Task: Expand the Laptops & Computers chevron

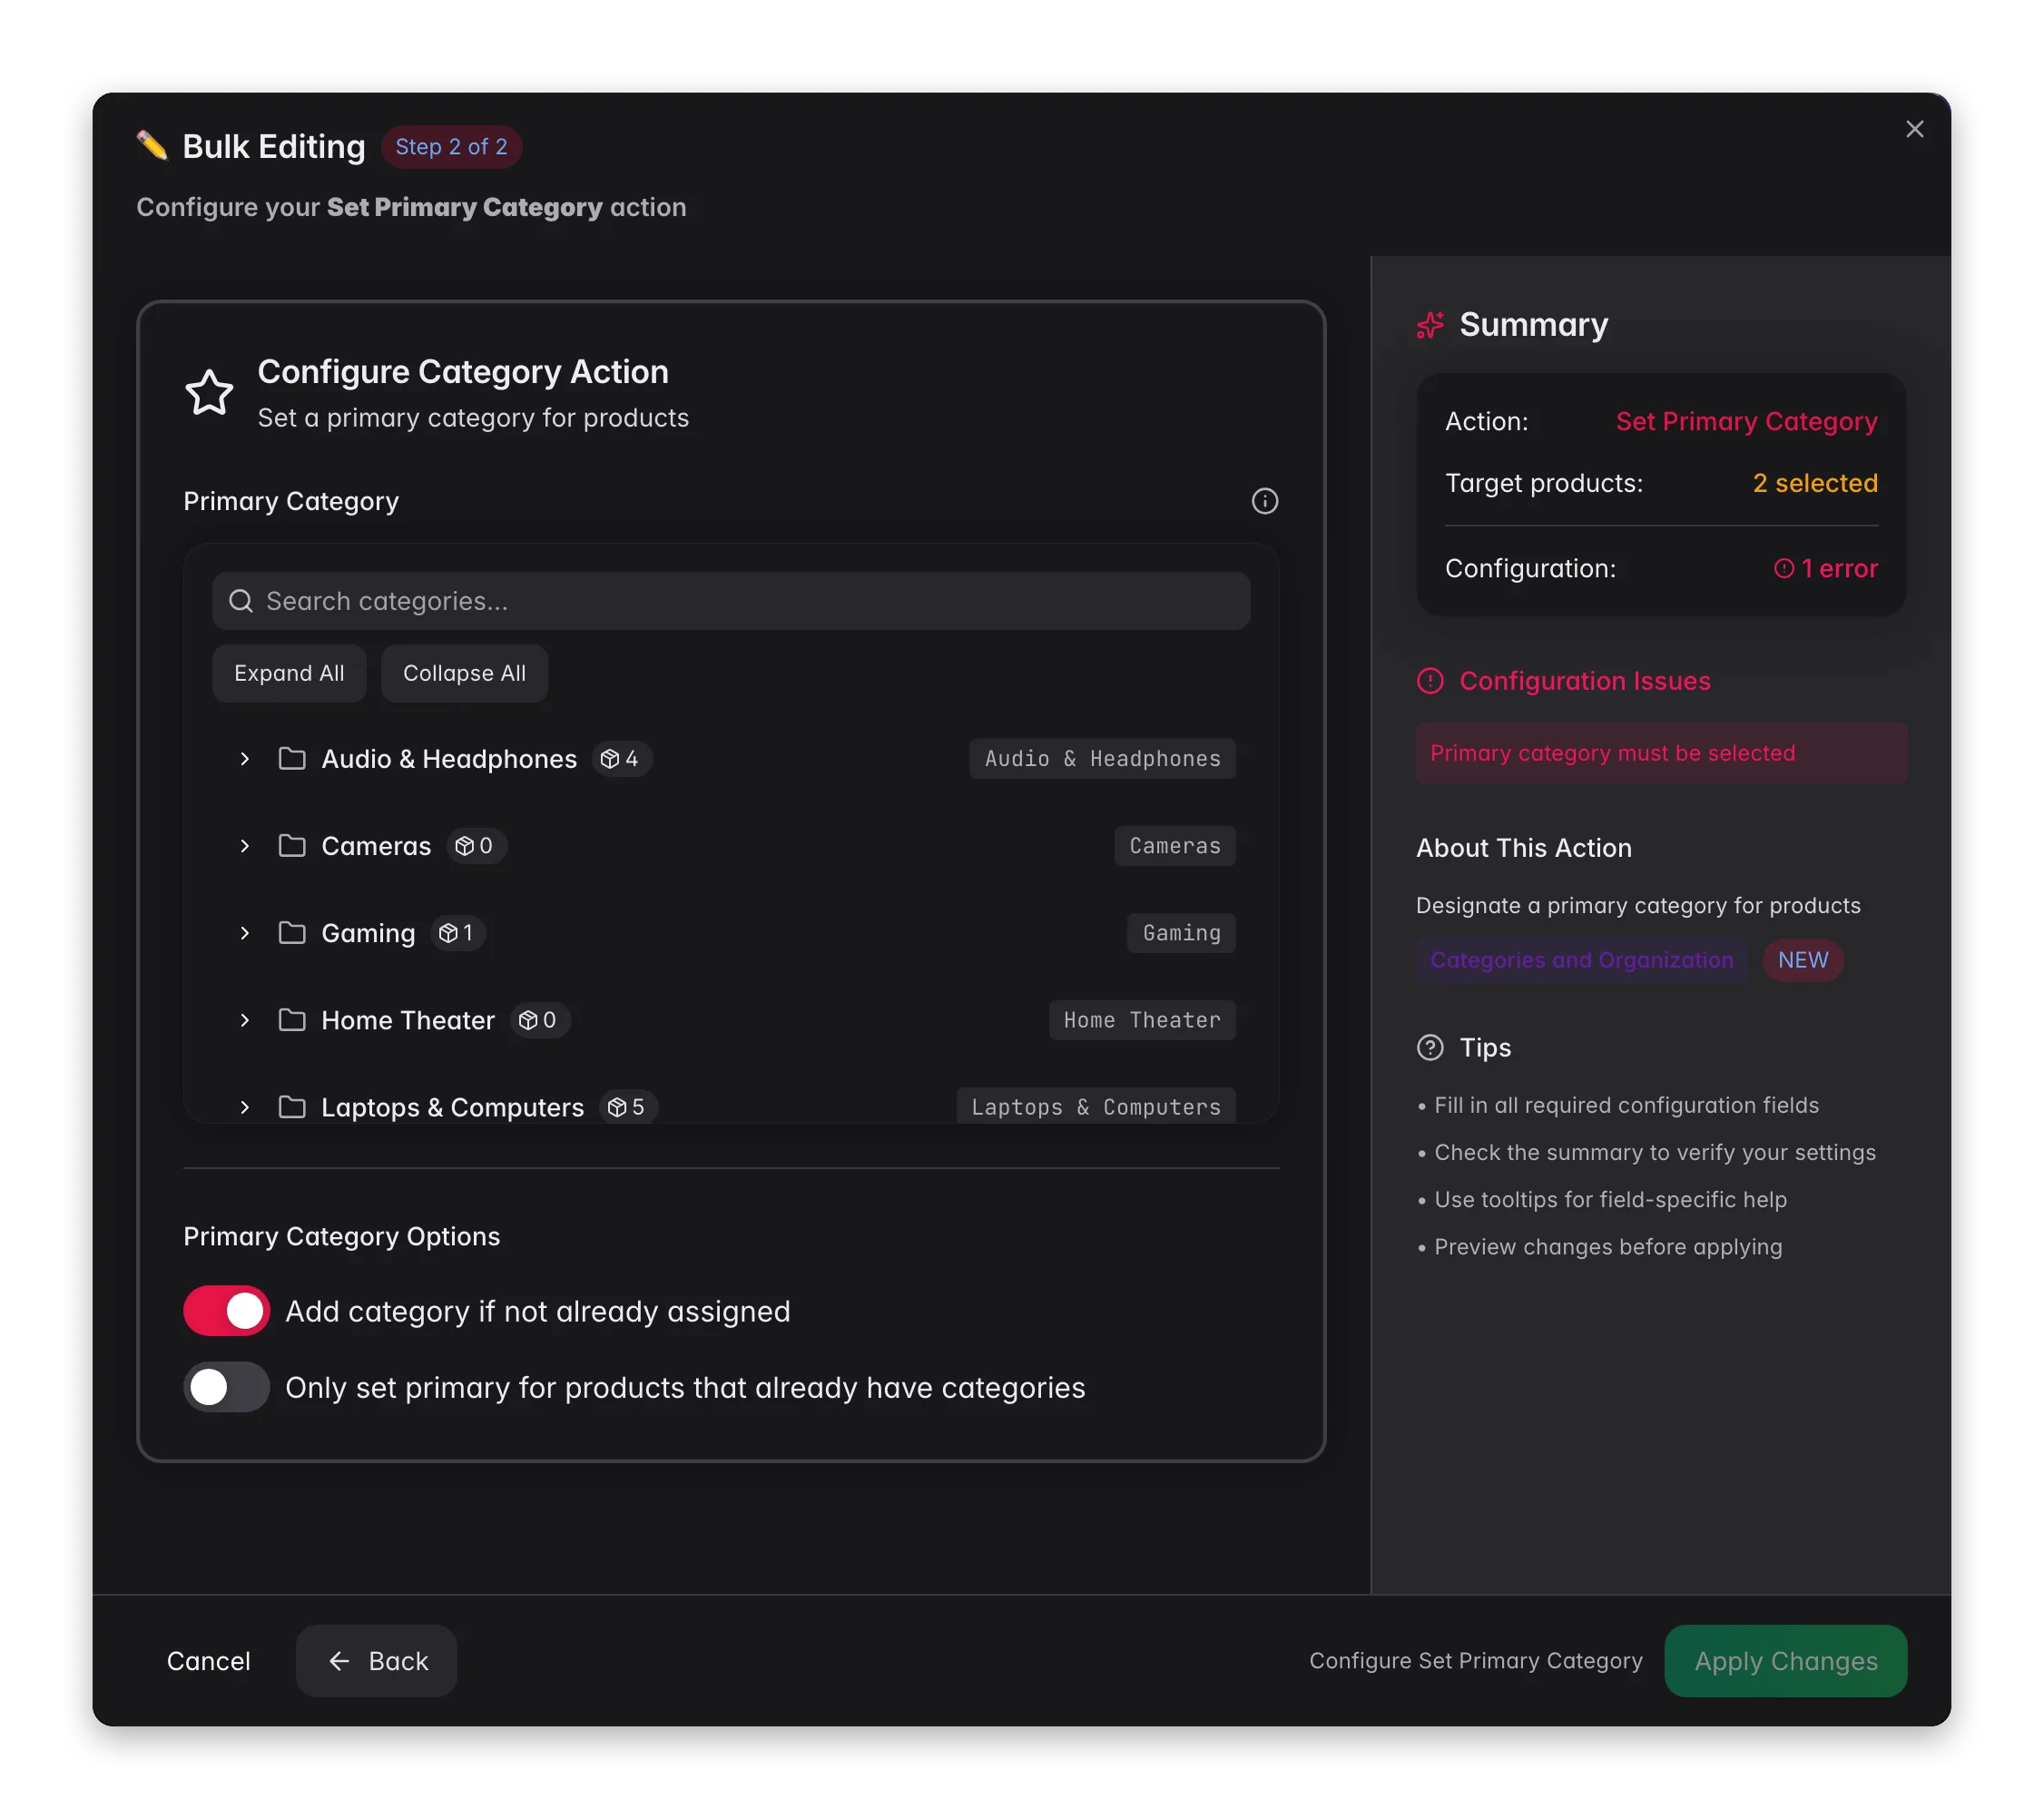Action: [244, 1107]
